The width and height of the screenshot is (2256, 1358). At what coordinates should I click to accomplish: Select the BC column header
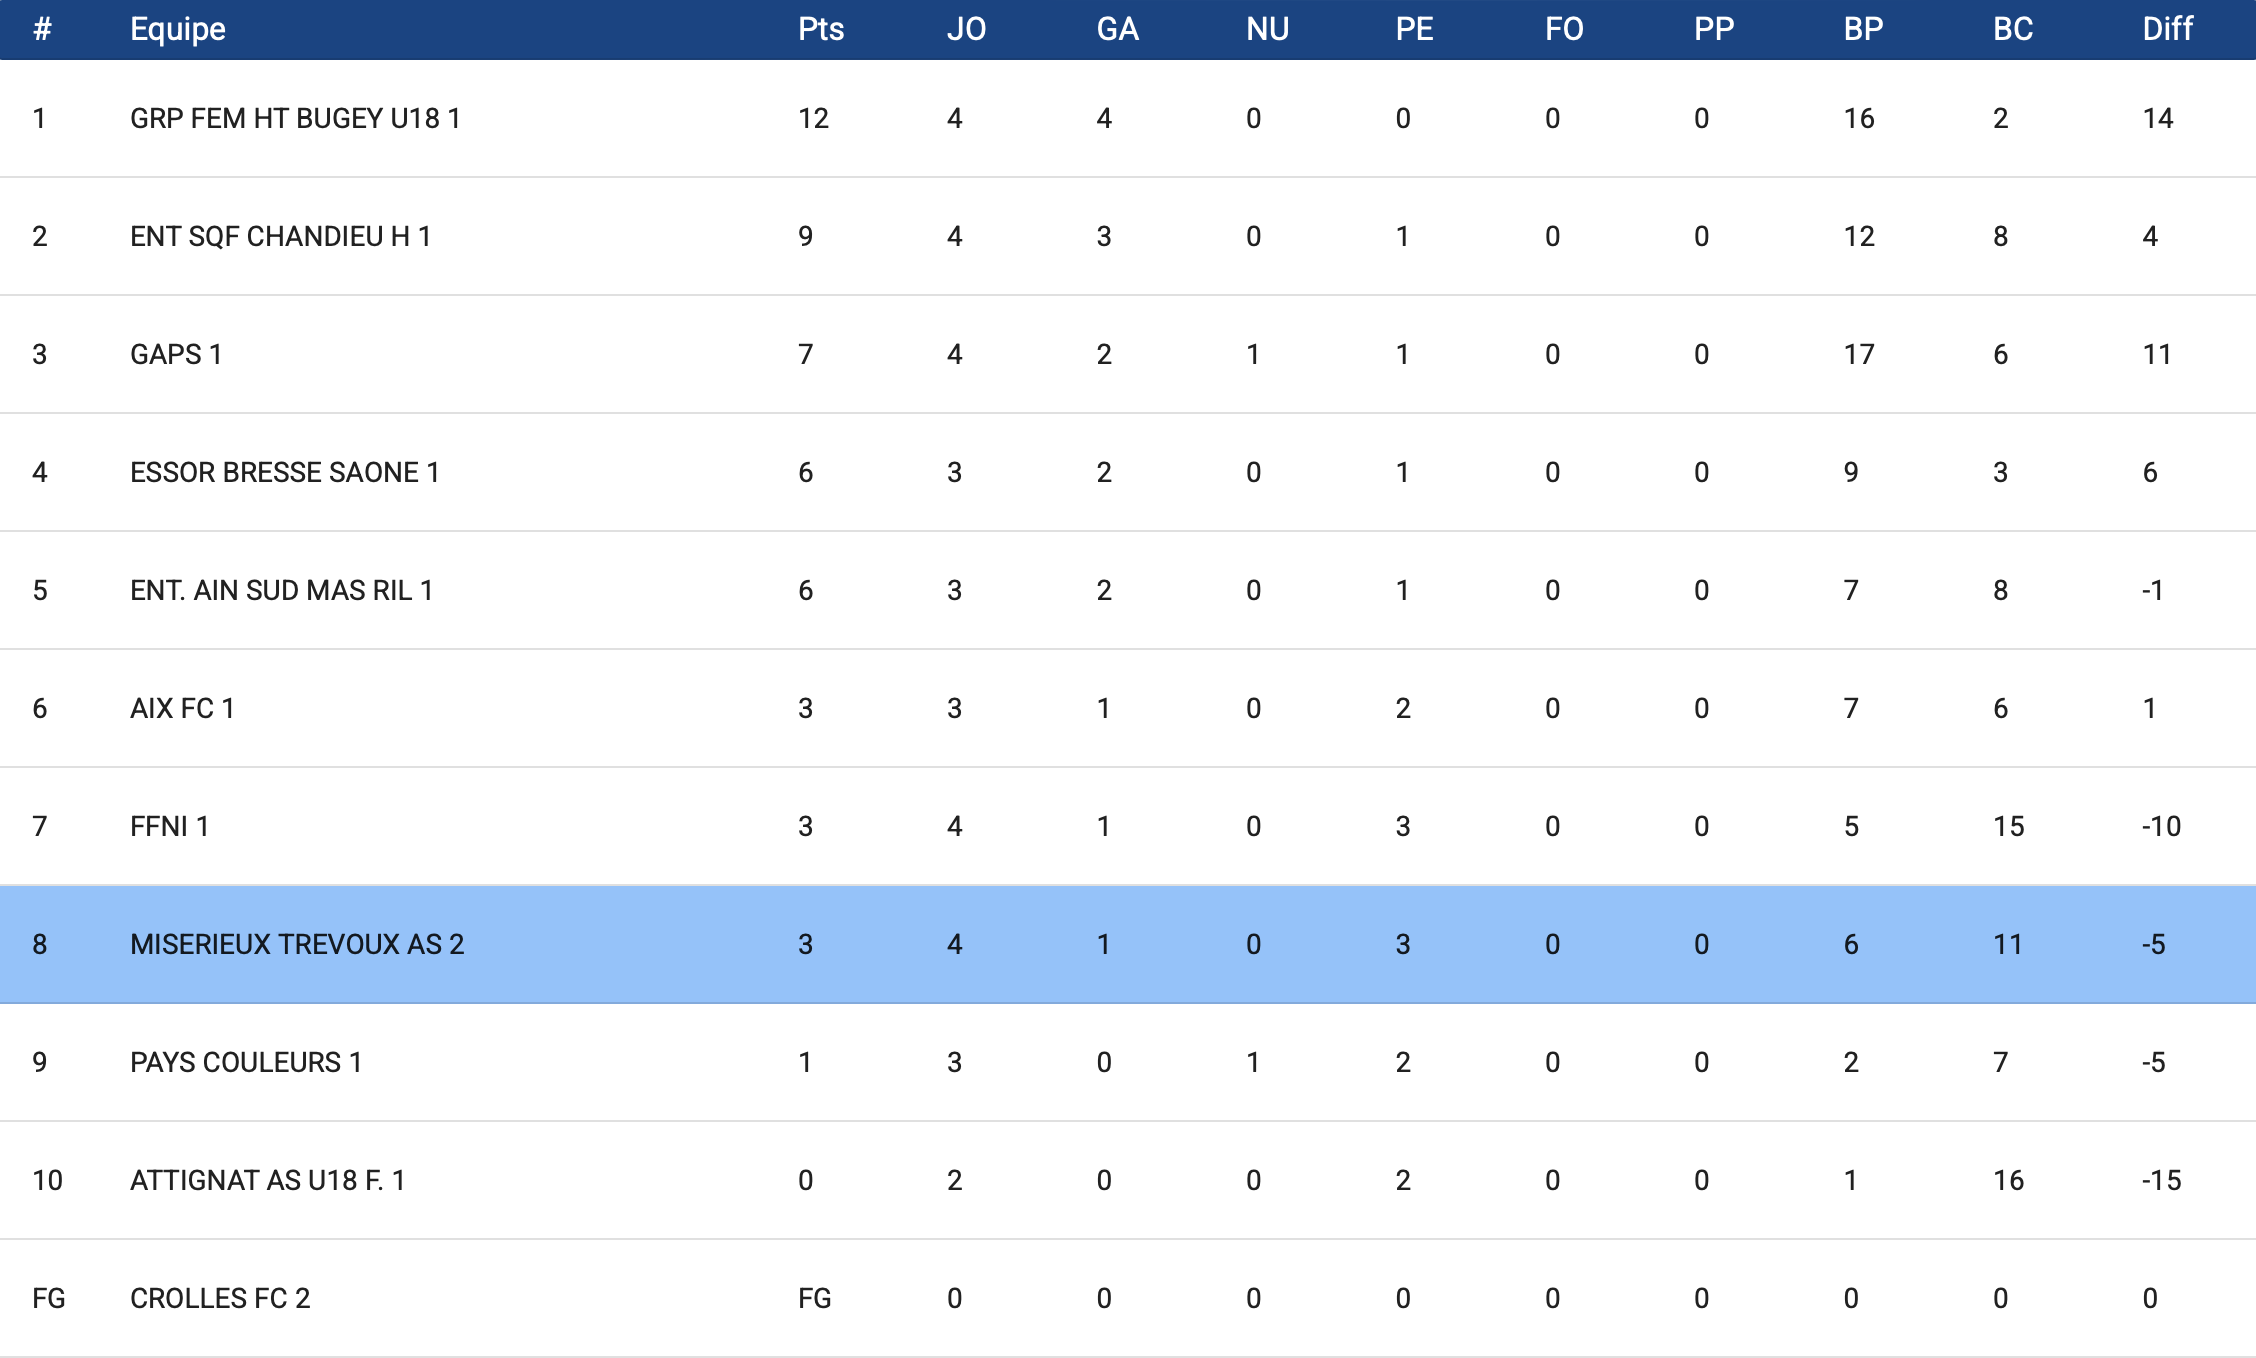click(2013, 29)
